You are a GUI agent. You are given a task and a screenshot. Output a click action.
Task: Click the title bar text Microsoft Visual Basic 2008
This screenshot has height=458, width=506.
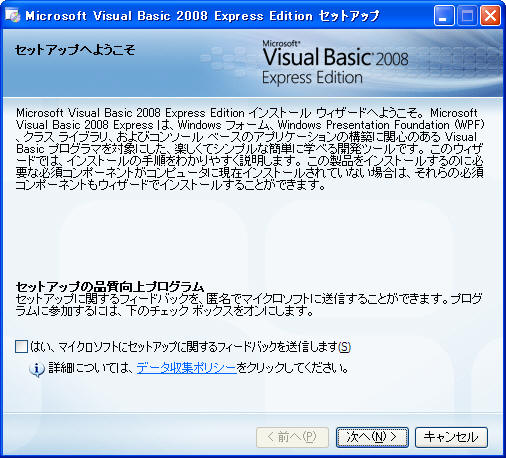pyautogui.click(x=117, y=16)
